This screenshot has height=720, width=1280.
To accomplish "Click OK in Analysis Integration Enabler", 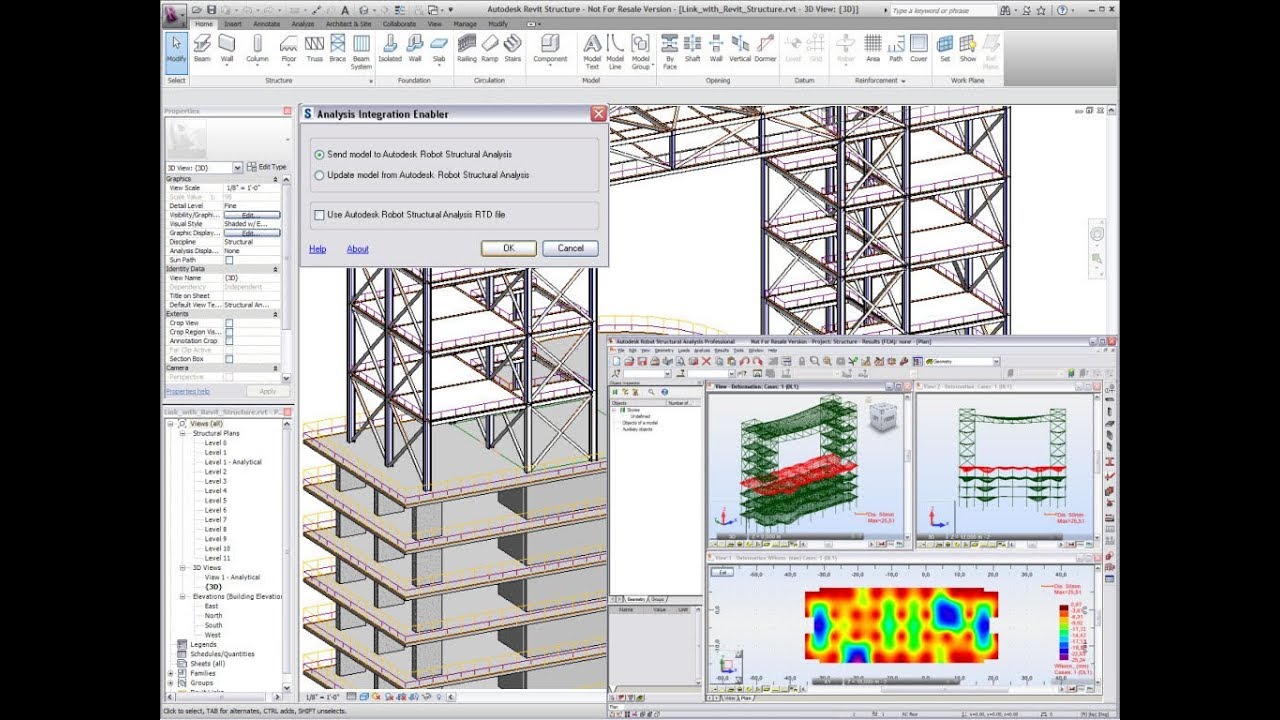I will (508, 248).
